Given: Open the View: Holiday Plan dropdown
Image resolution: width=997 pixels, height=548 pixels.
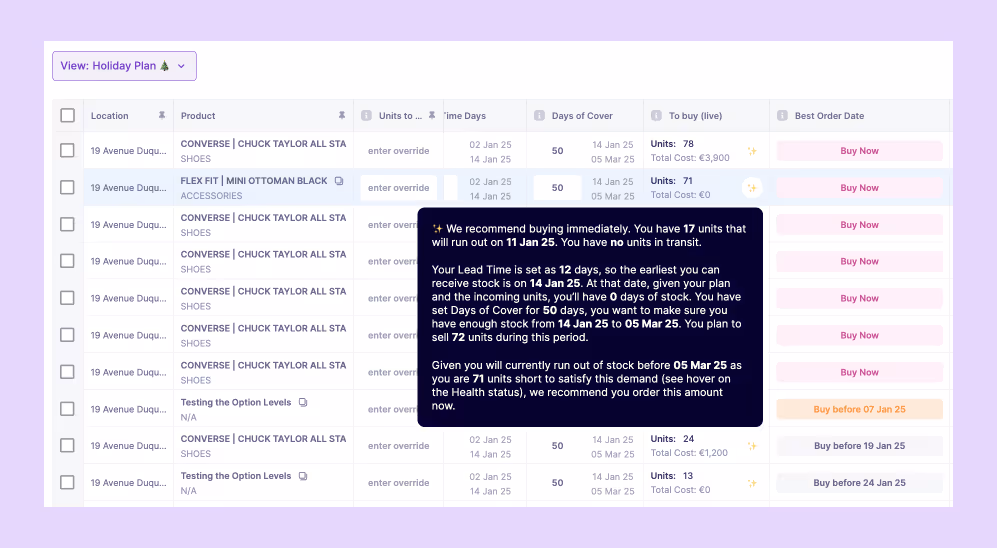Looking at the screenshot, I should (x=124, y=66).
